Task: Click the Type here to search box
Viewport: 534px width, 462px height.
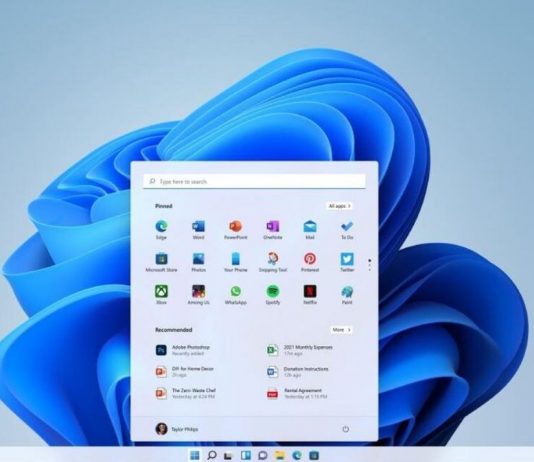Action: coord(254,181)
